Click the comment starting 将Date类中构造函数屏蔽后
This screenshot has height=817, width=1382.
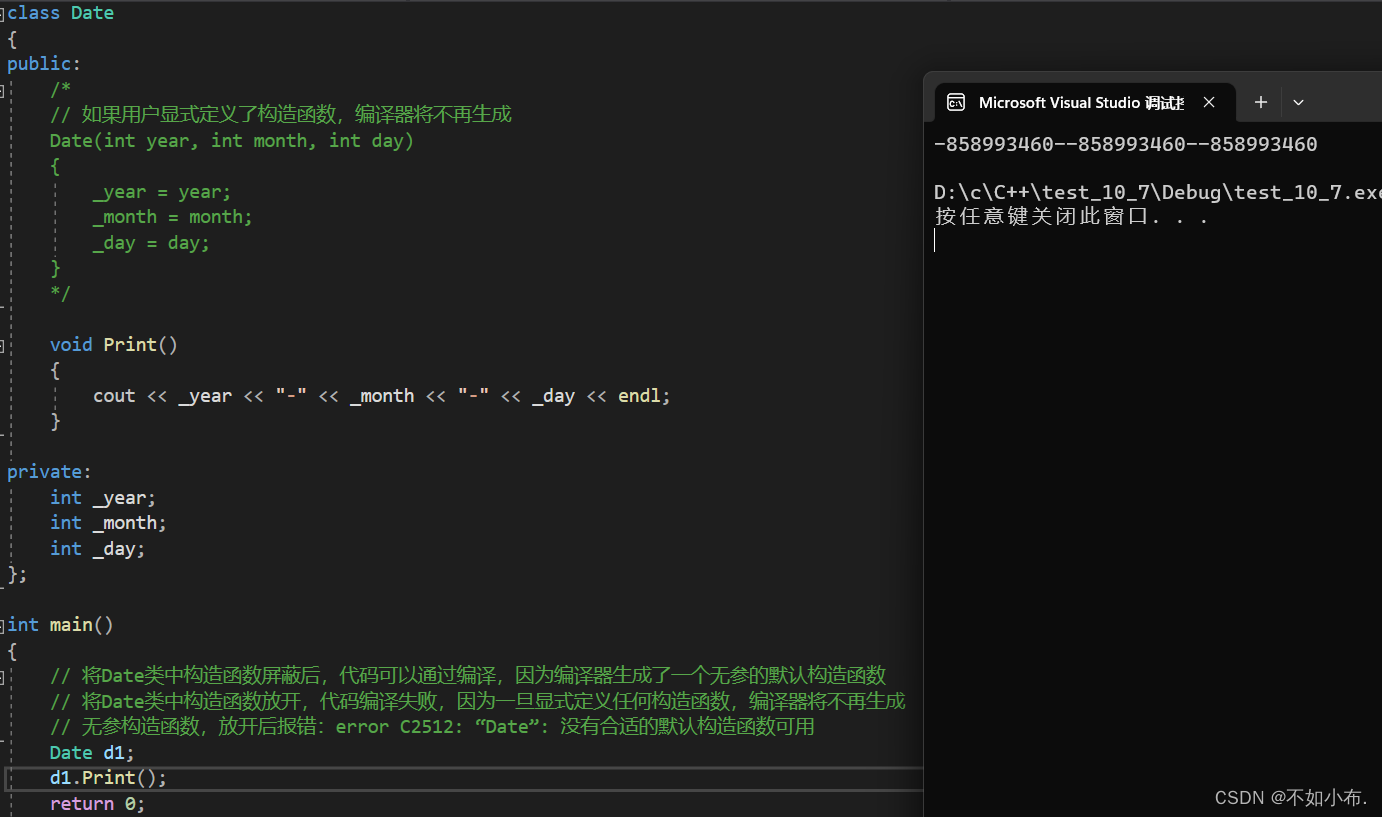point(468,676)
